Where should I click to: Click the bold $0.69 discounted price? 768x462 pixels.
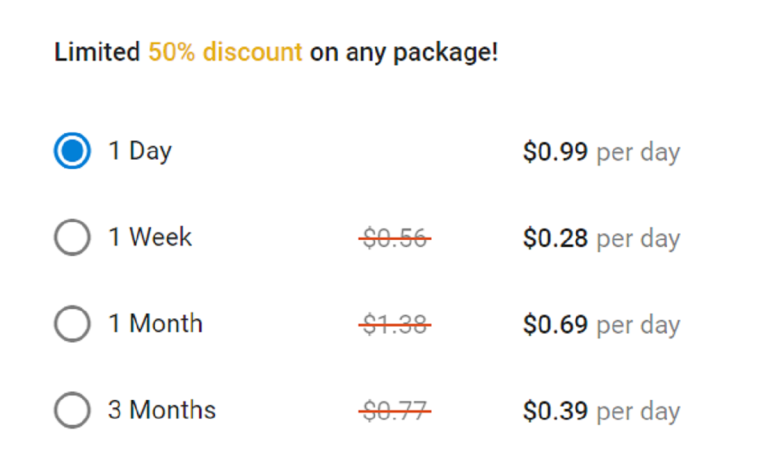pos(556,325)
